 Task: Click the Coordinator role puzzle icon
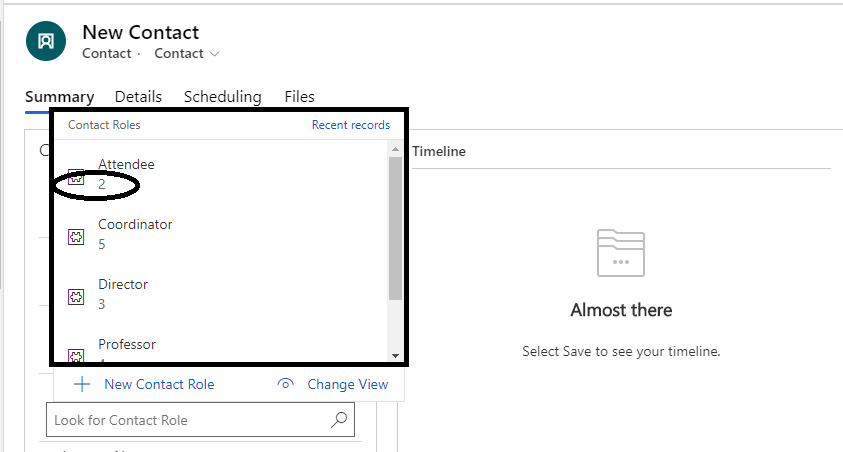(x=75, y=237)
